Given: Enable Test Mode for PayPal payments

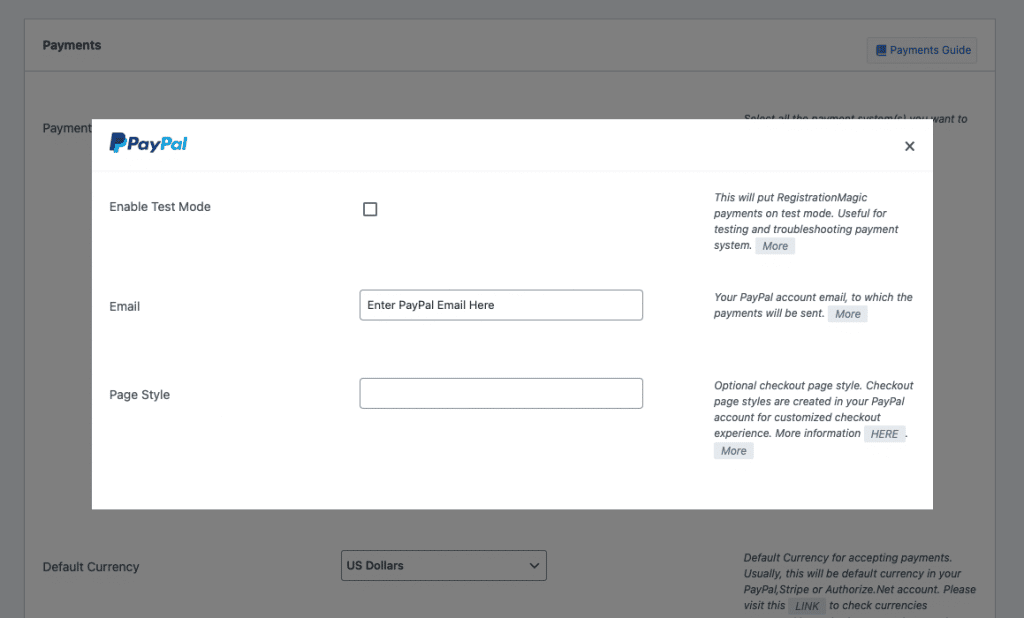Looking at the screenshot, I should [370, 209].
